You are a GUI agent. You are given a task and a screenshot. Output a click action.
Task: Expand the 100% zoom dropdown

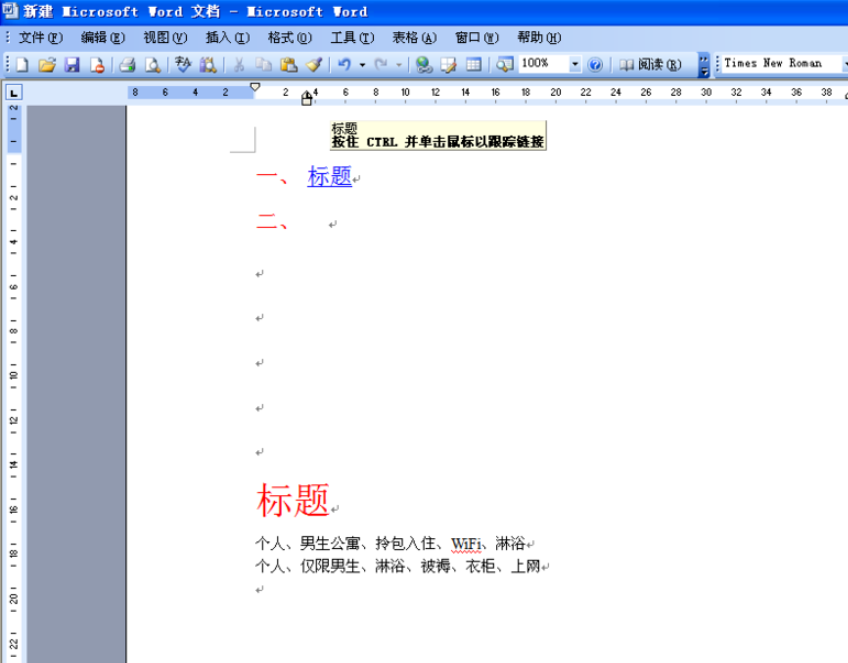[575, 64]
